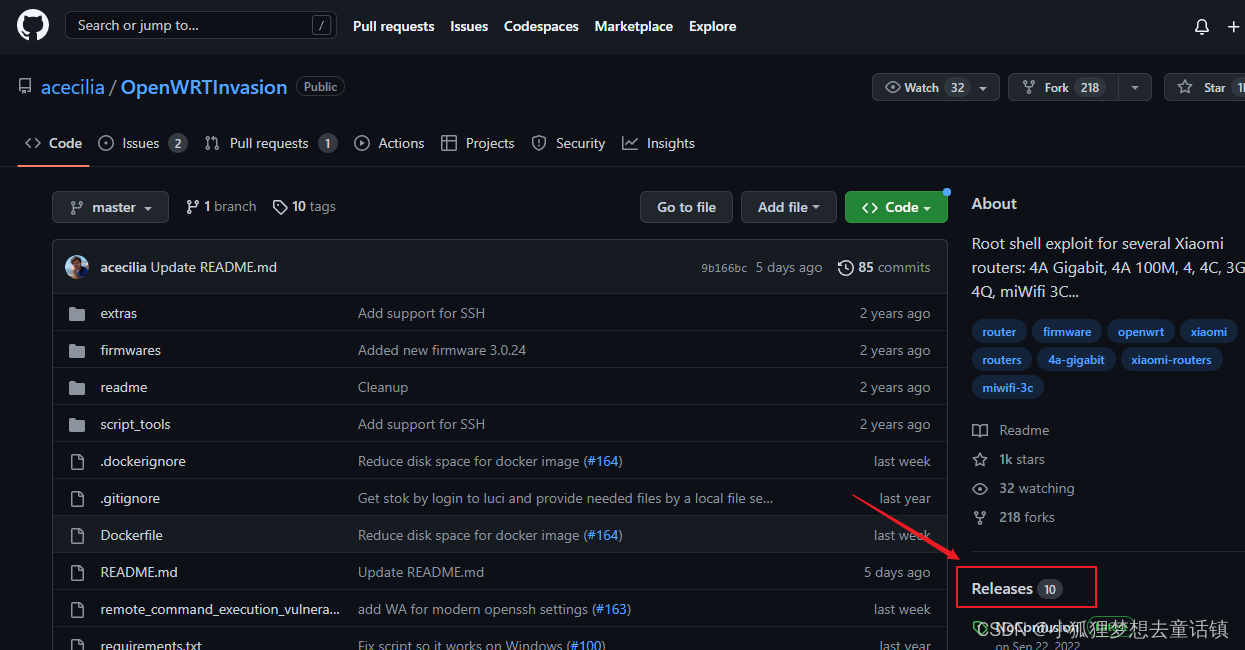
Task: Click the firmwares folder icon
Action: point(77,351)
